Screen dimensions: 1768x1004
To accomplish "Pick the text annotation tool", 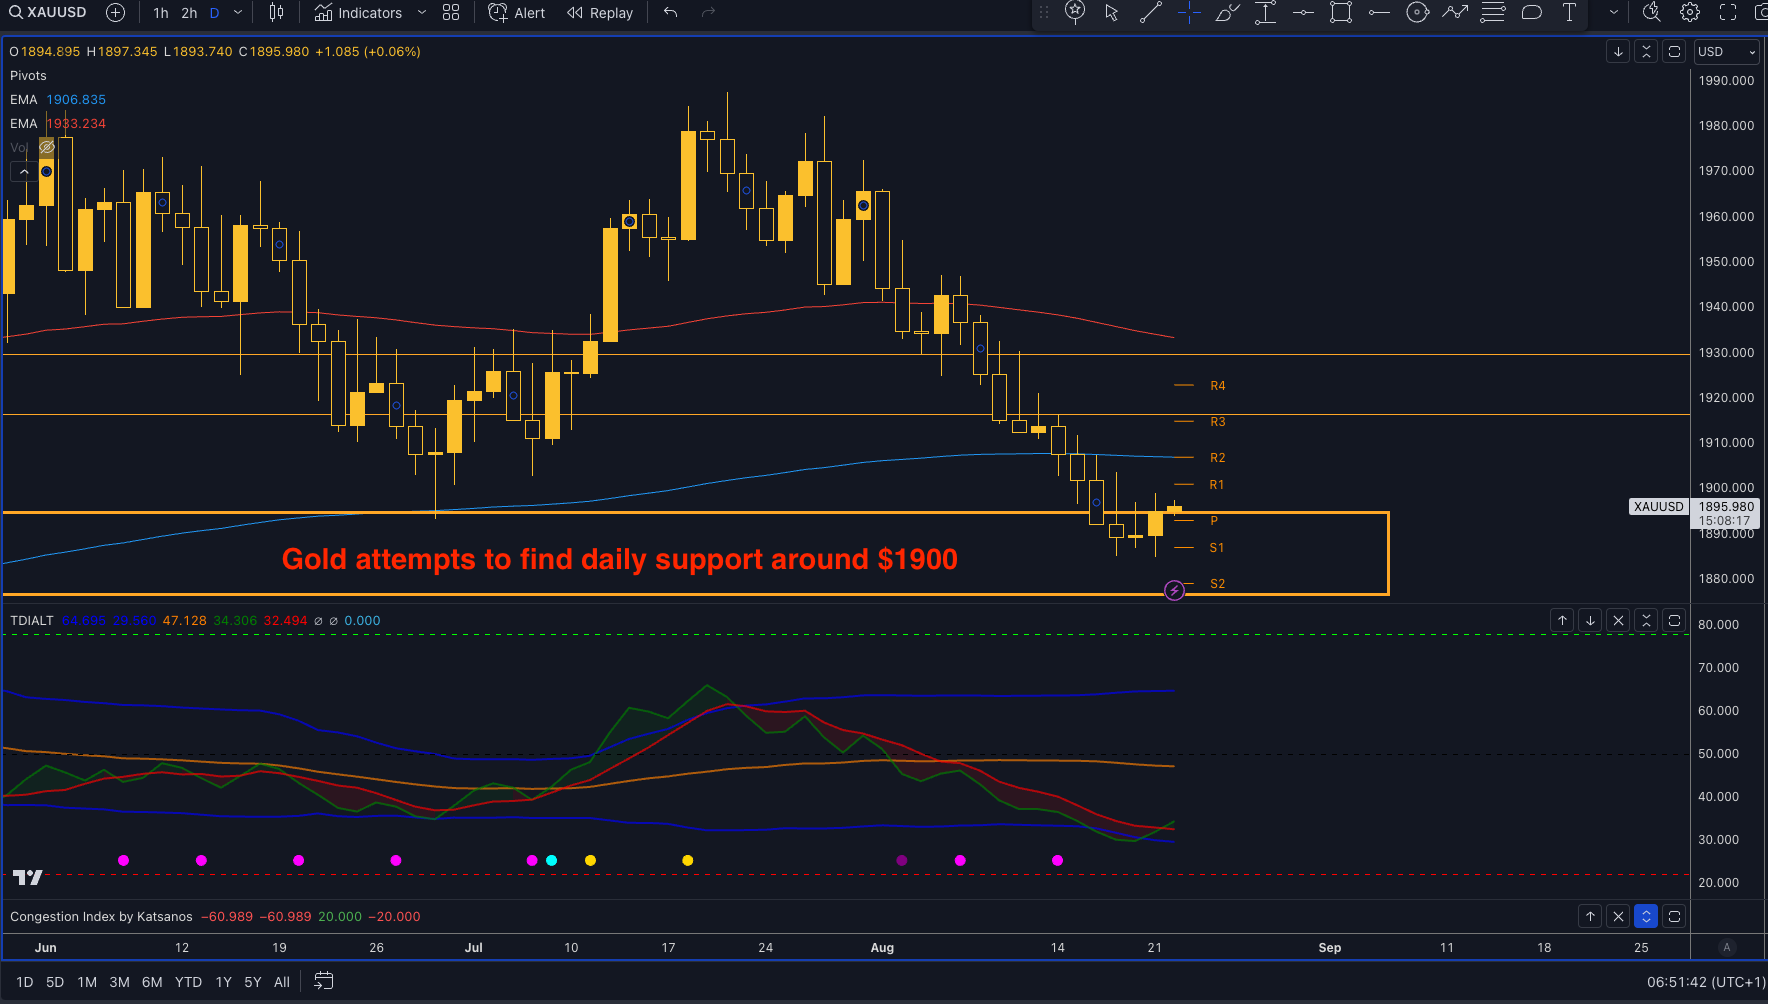I will pos(1569,13).
